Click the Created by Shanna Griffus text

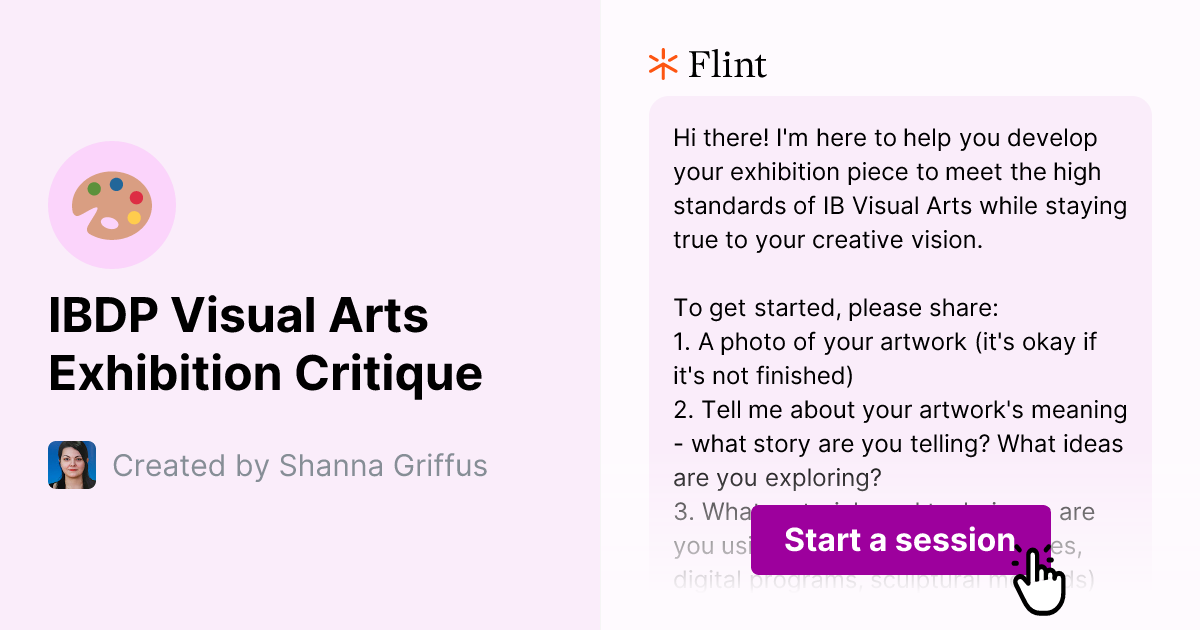tap(300, 465)
